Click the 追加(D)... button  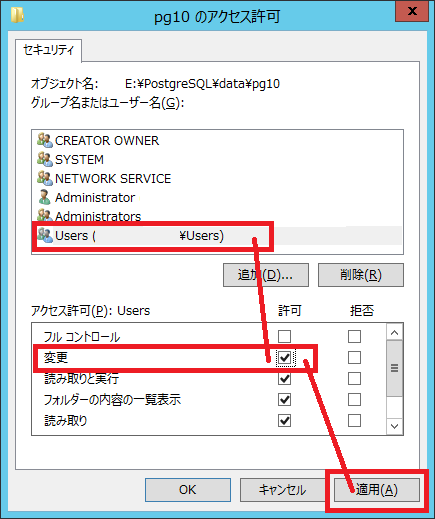tap(266, 275)
